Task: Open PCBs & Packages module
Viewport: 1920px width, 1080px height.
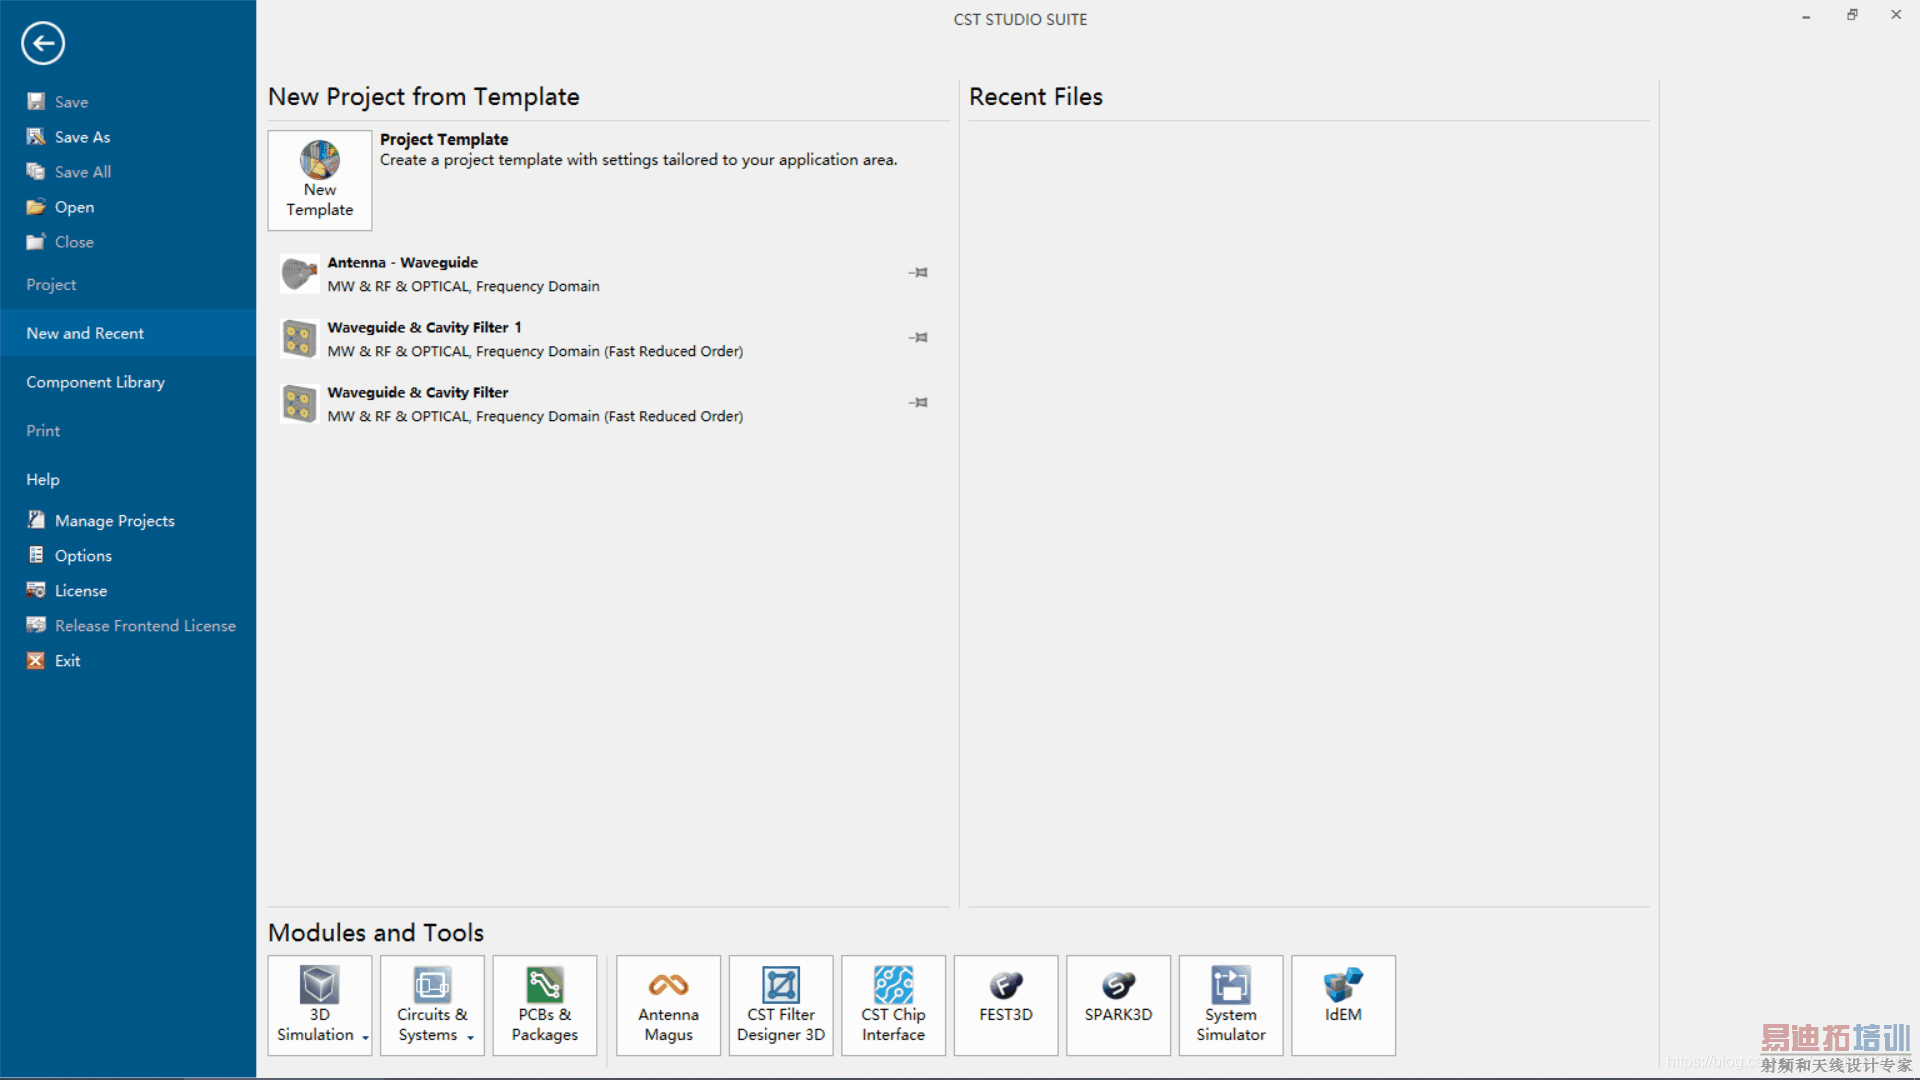Action: 545,1005
